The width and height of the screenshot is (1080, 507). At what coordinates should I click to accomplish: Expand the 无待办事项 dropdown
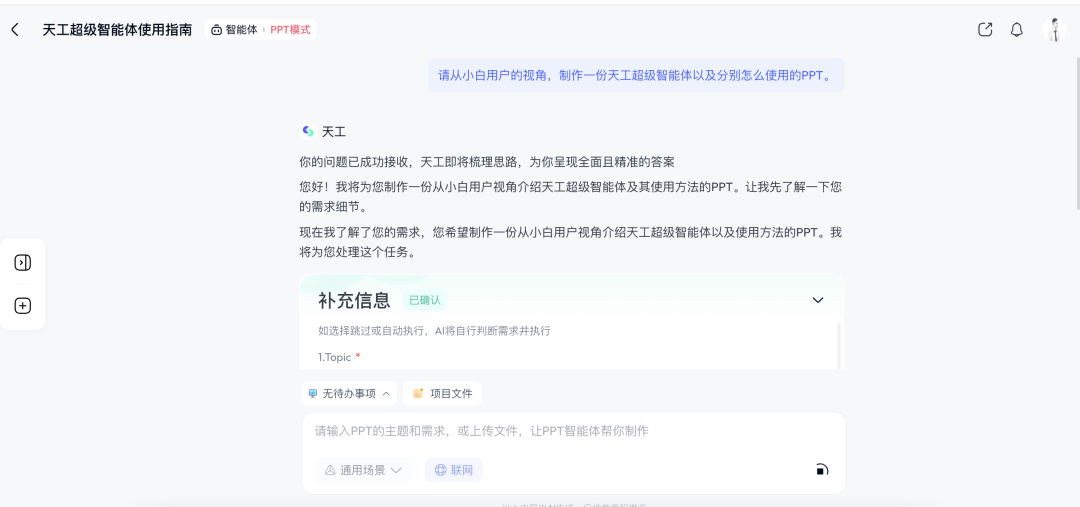click(349, 393)
